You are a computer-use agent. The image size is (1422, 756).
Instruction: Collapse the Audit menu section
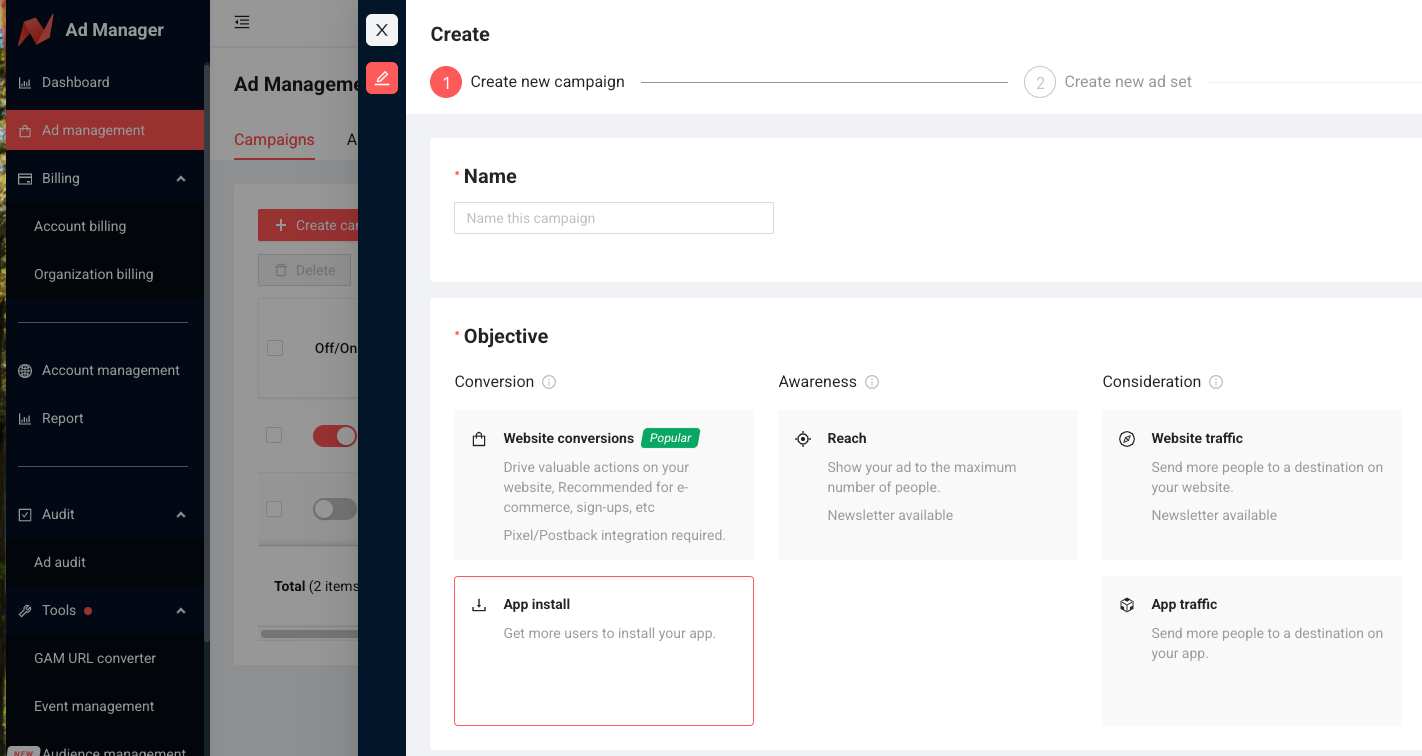coord(181,515)
